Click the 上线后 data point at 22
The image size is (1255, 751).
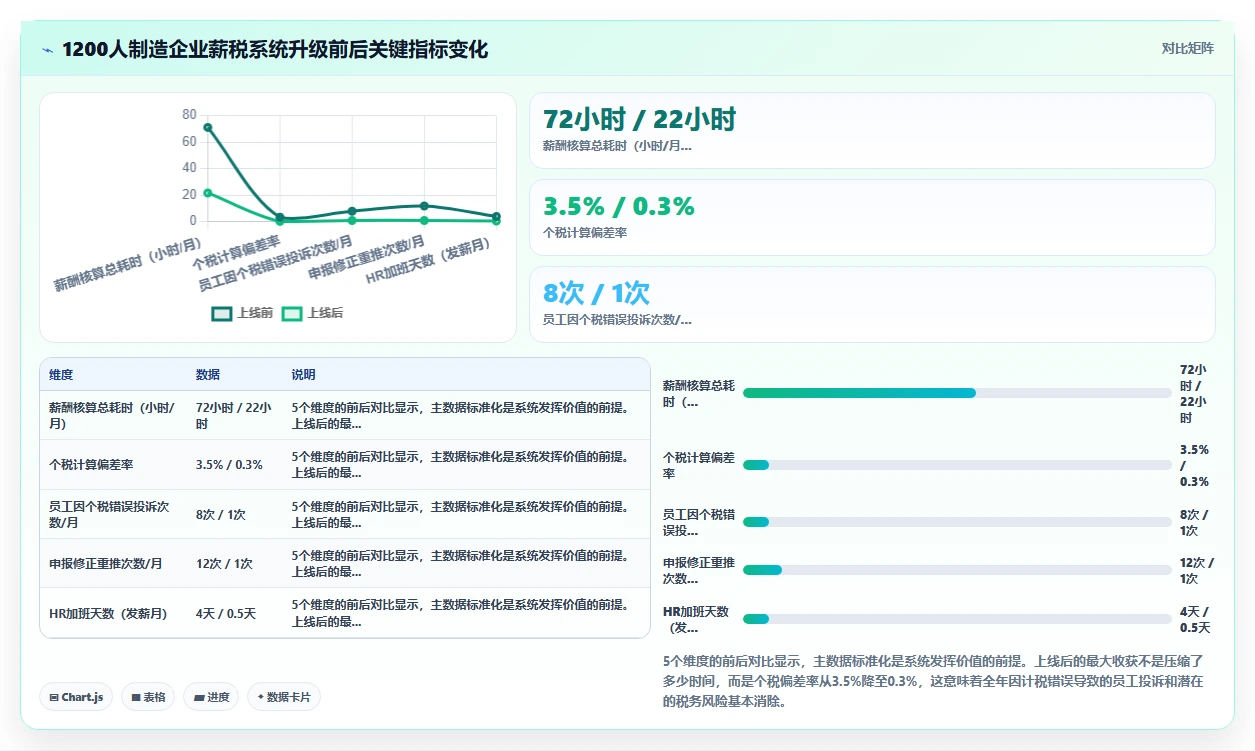208,192
